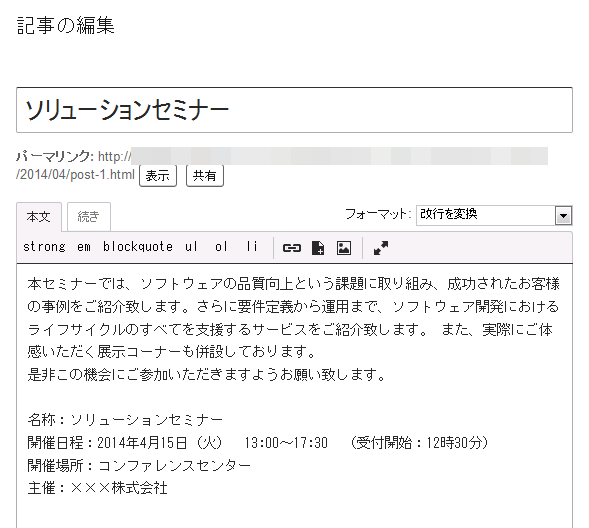Open the フォーマット dropdown arrow
Viewport: 589px width, 528px height.
[x=563, y=216]
